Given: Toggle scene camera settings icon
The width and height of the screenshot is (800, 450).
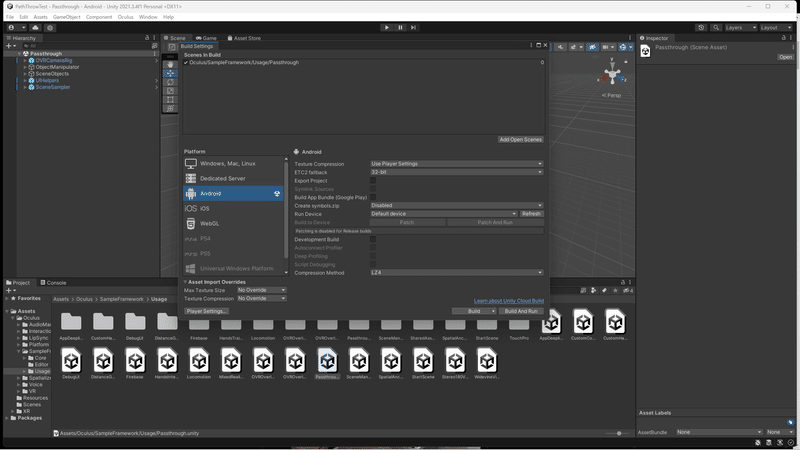Looking at the screenshot, I should coord(607,47).
